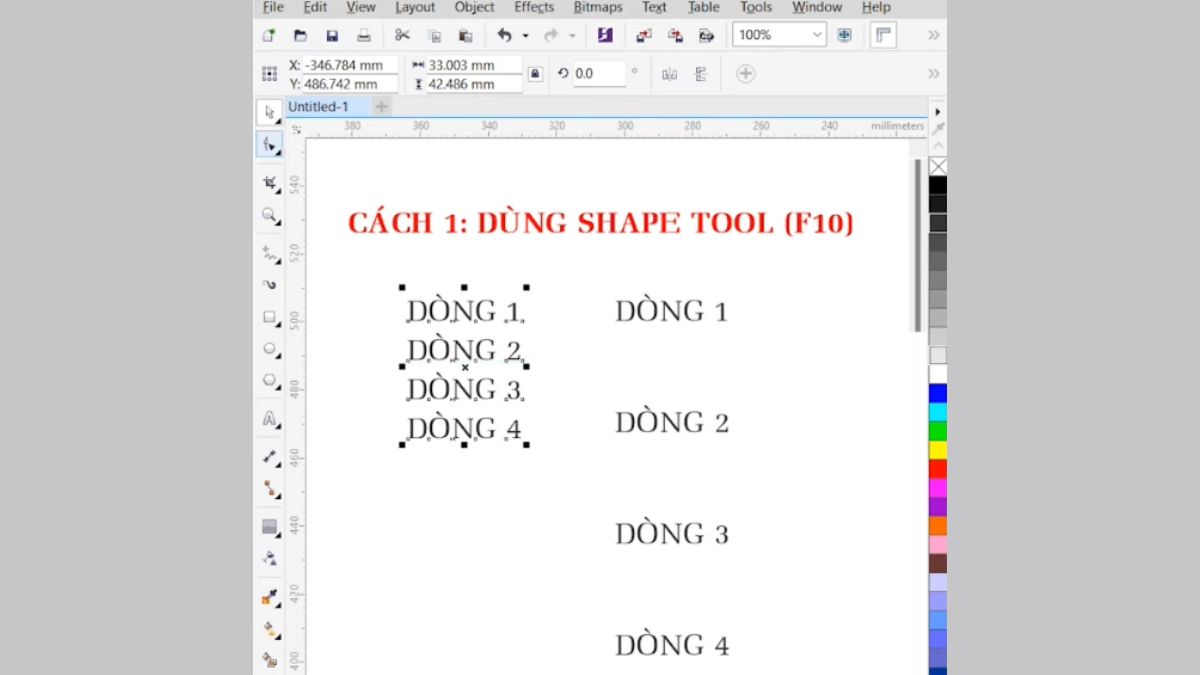Pick the yellow color swatch in palette
The height and width of the screenshot is (675, 1200).
(938, 449)
